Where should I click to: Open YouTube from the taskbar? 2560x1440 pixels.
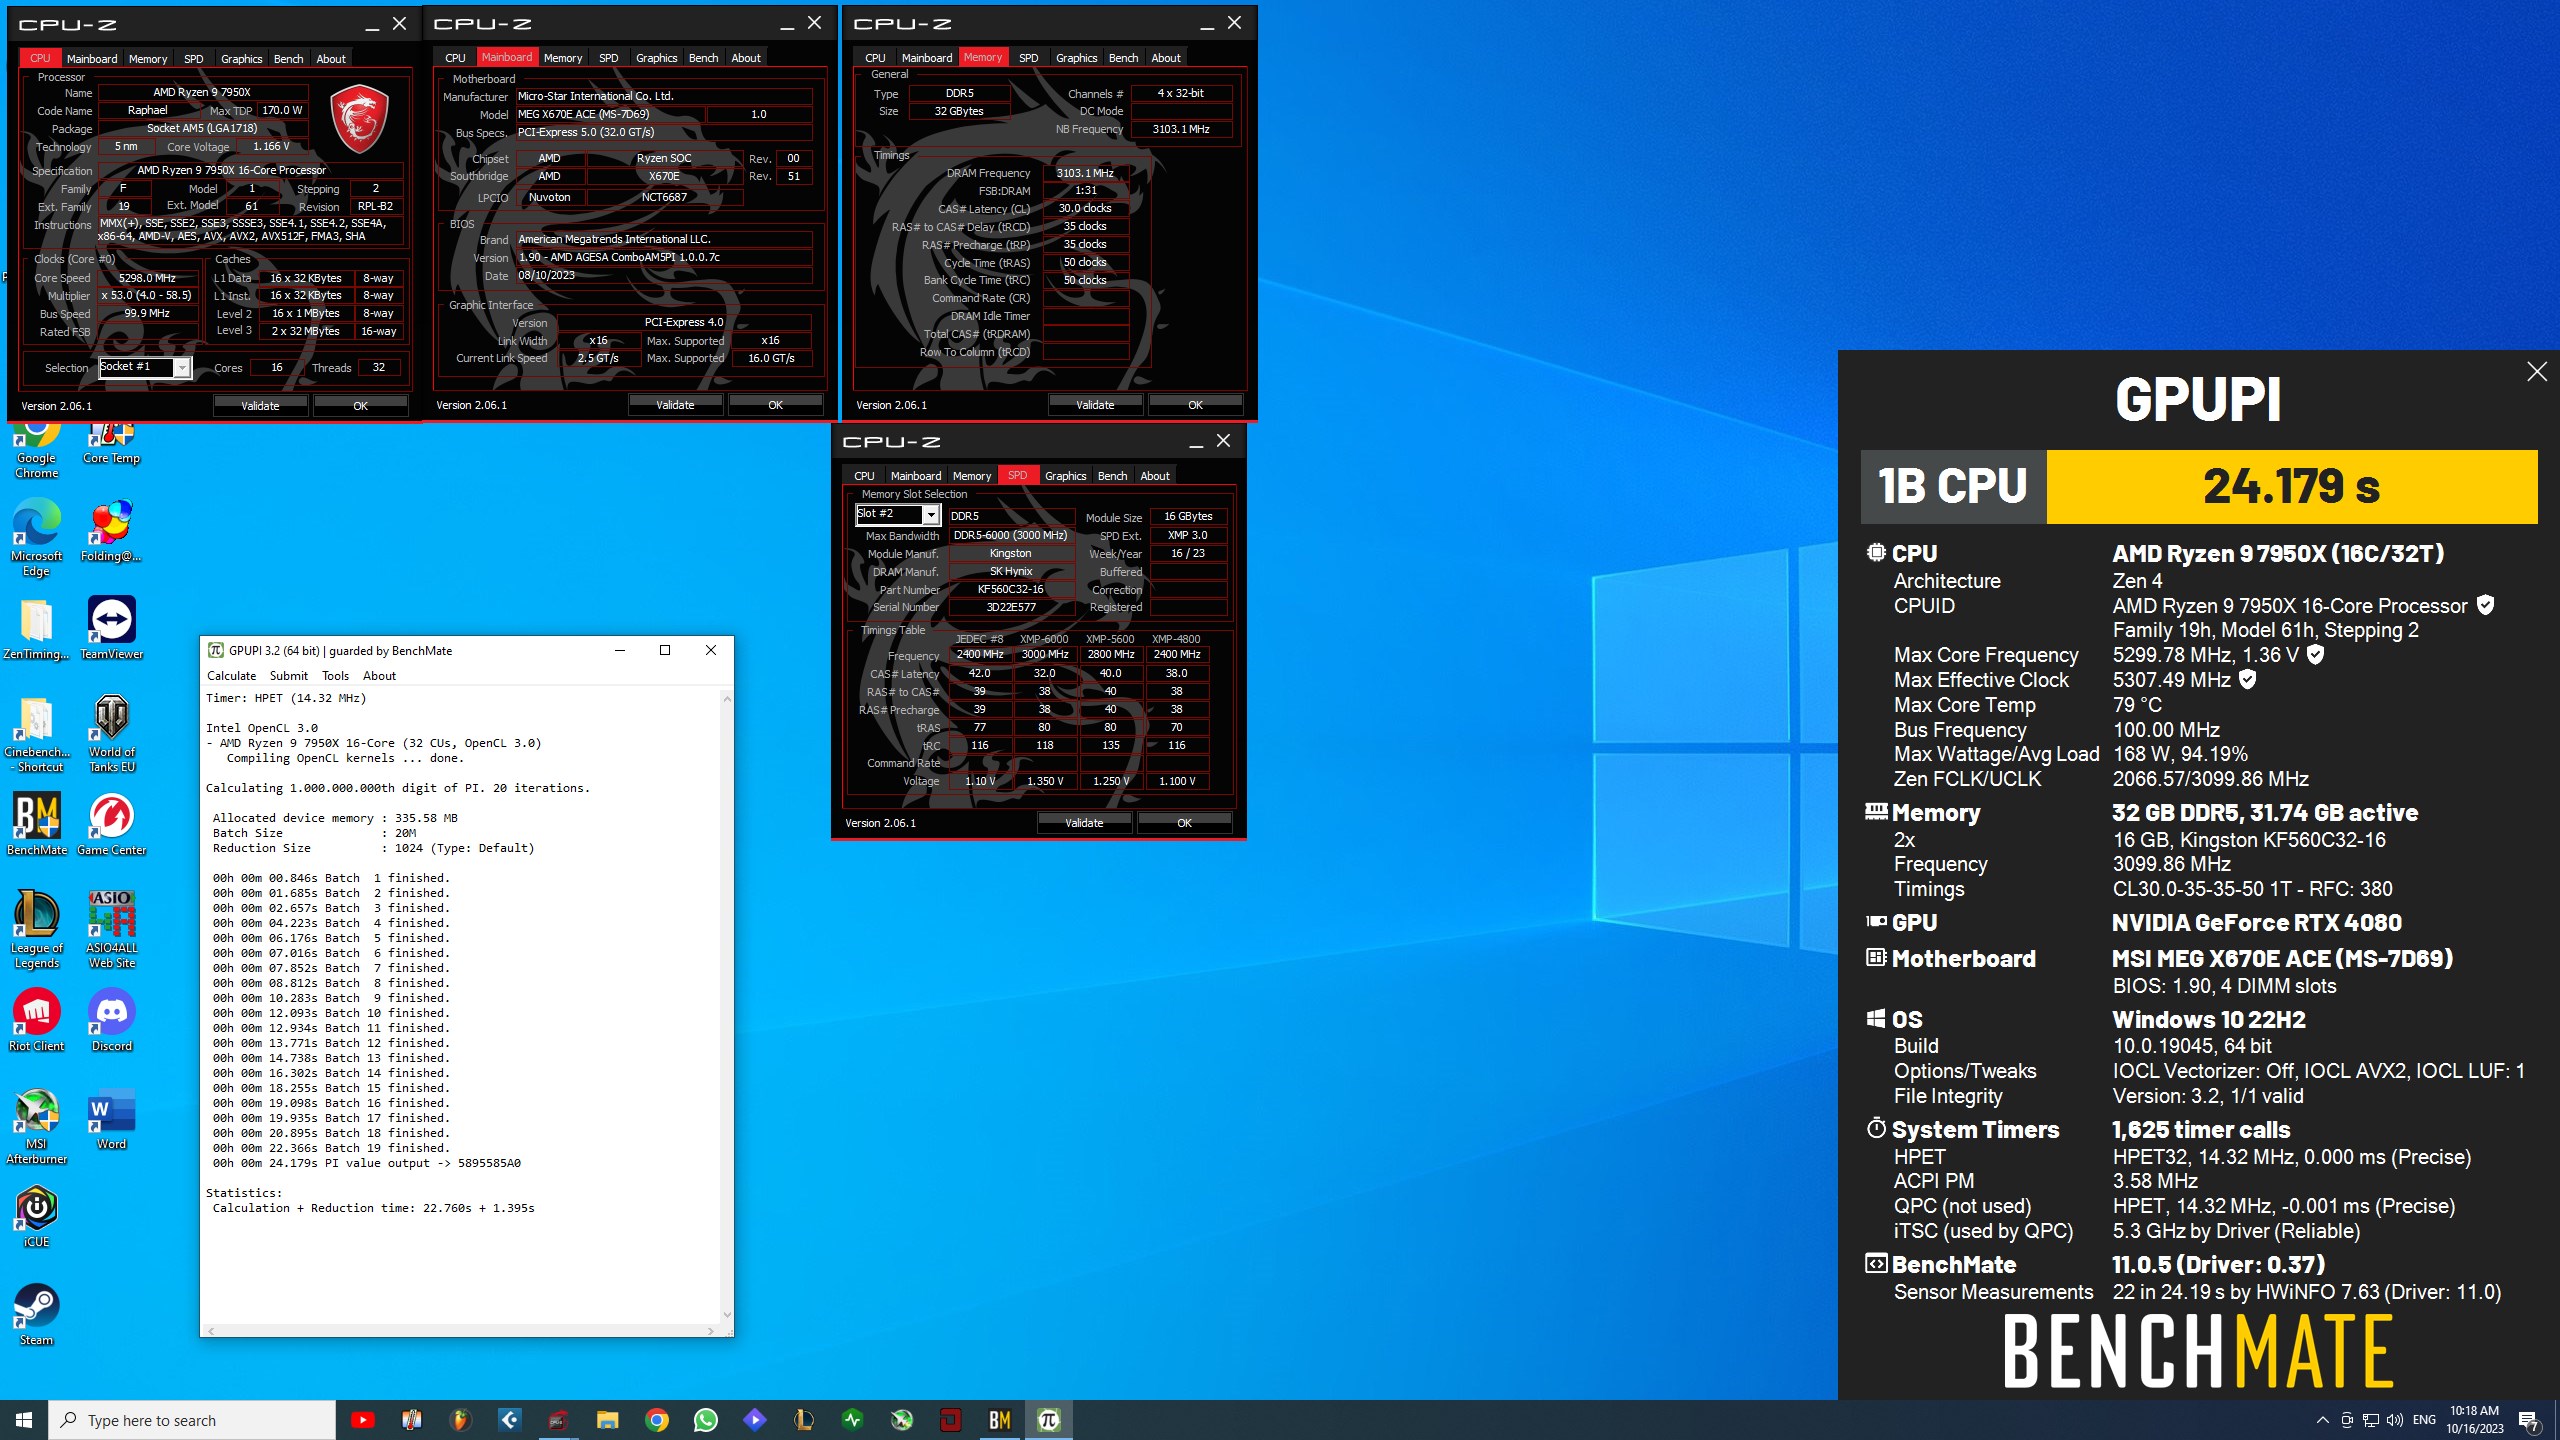coord(363,1420)
